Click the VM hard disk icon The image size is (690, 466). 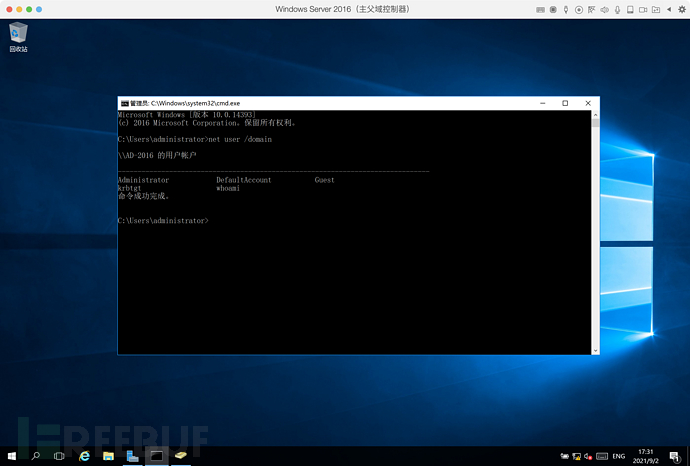coord(630,10)
